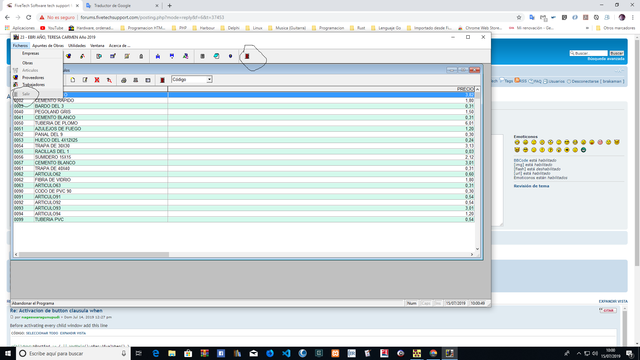Open the Revisión de tema link
The width and height of the screenshot is (640, 360).
pos(531,186)
